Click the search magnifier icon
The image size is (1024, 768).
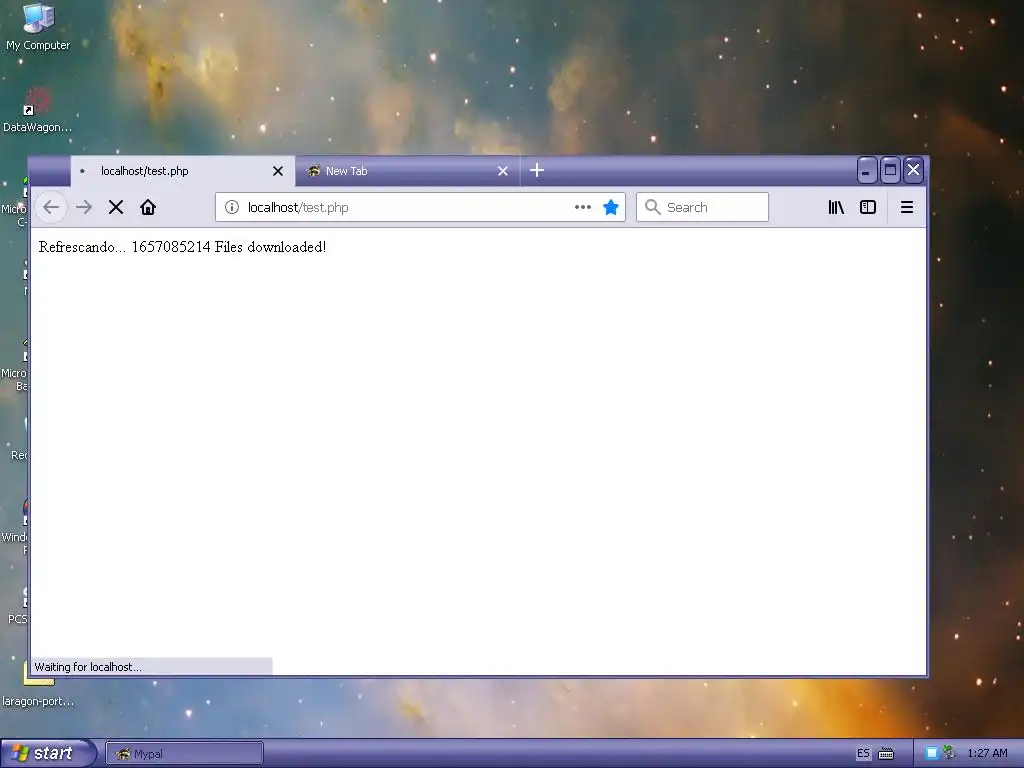tap(652, 207)
